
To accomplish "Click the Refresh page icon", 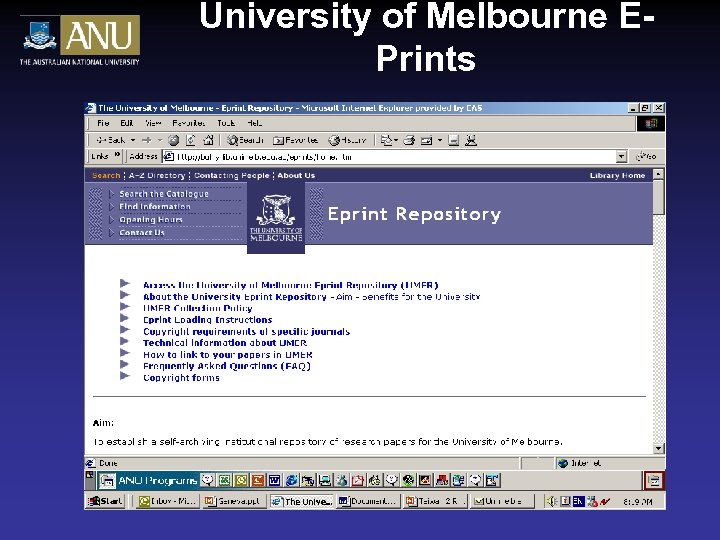I will [x=191, y=140].
